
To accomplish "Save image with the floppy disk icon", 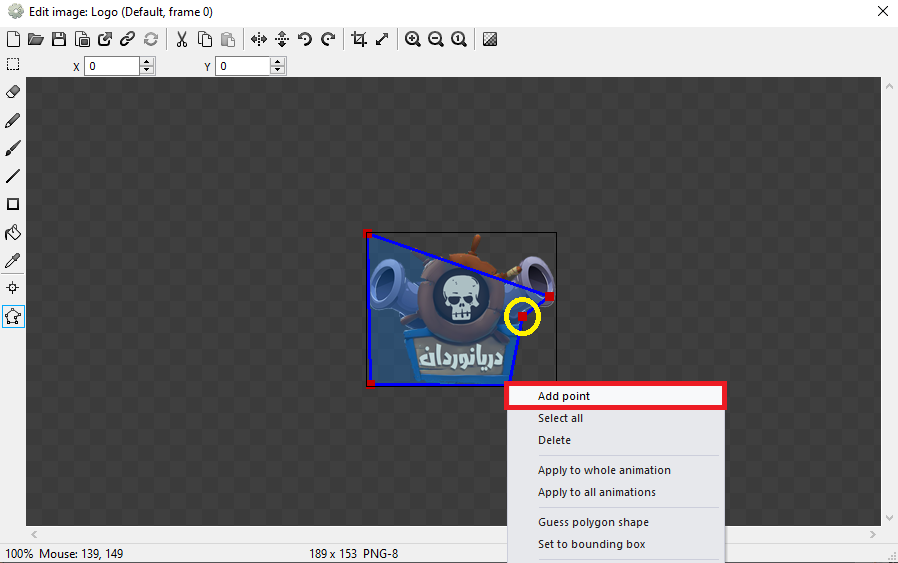I will pos(58,39).
